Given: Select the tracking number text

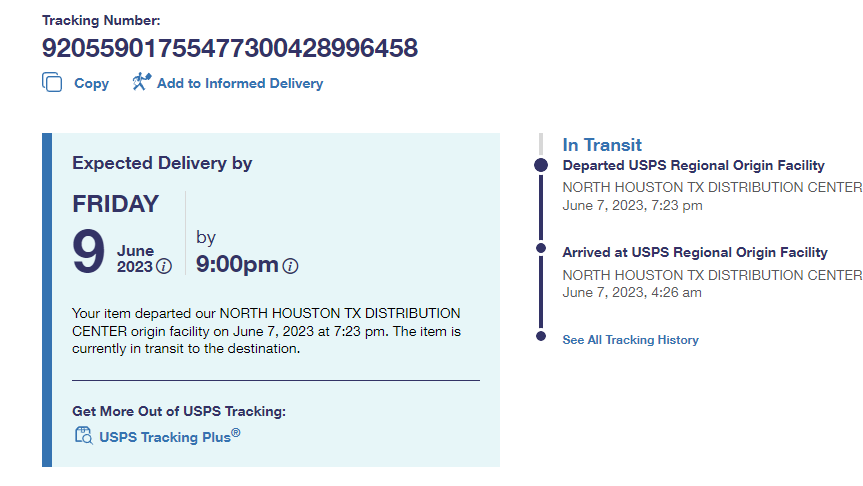Looking at the screenshot, I should tap(229, 48).
